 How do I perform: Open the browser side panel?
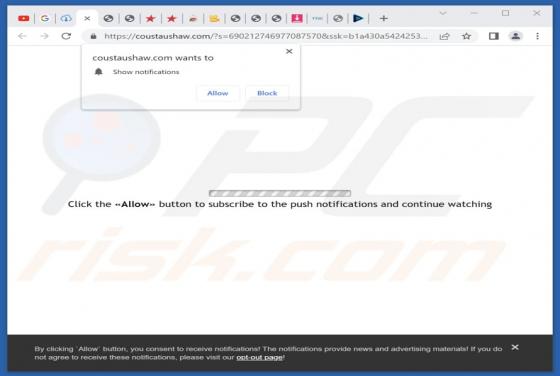[494, 36]
